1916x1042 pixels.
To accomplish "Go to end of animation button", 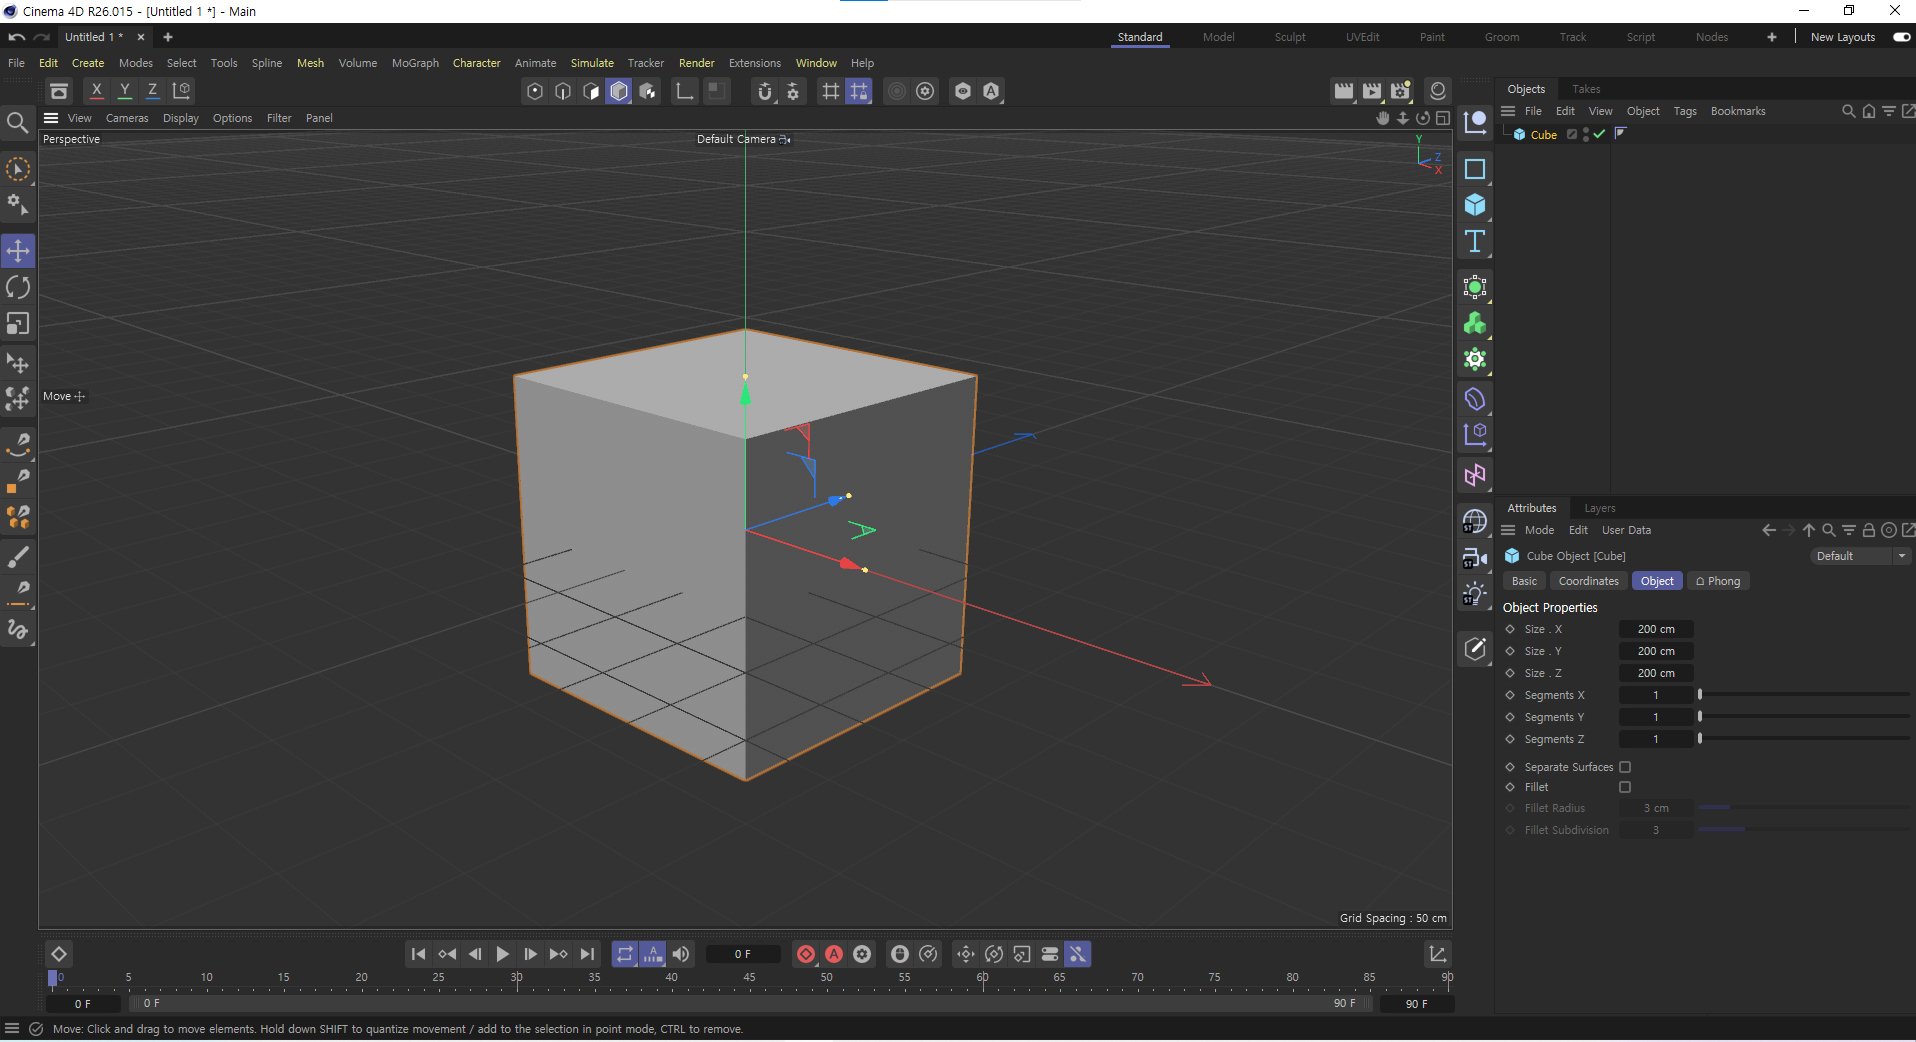I will [587, 954].
